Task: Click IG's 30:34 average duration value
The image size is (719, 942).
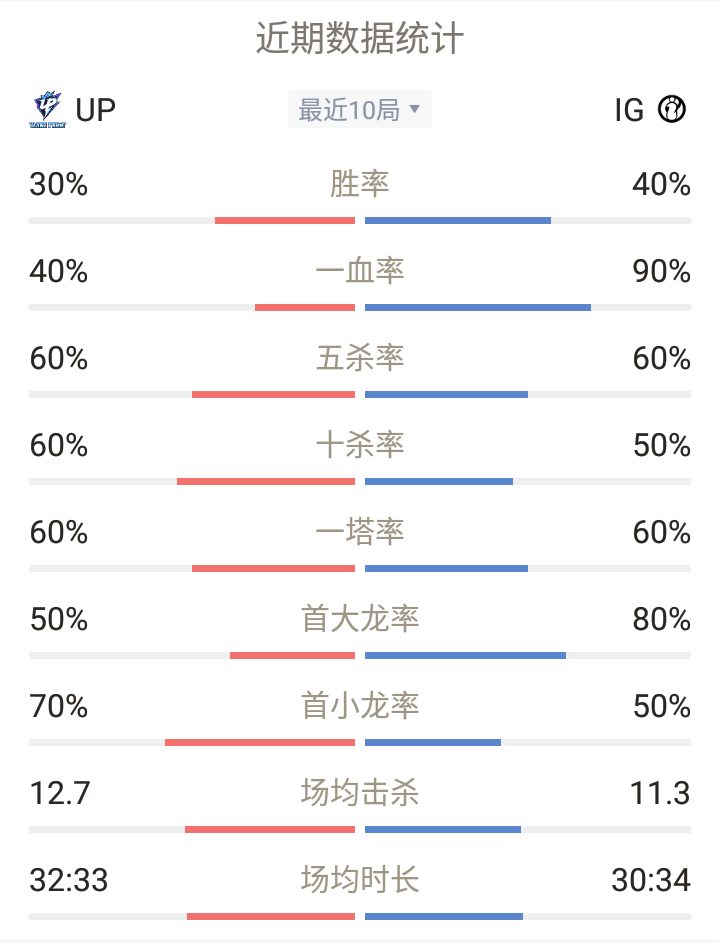Action: (x=651, y=880)
